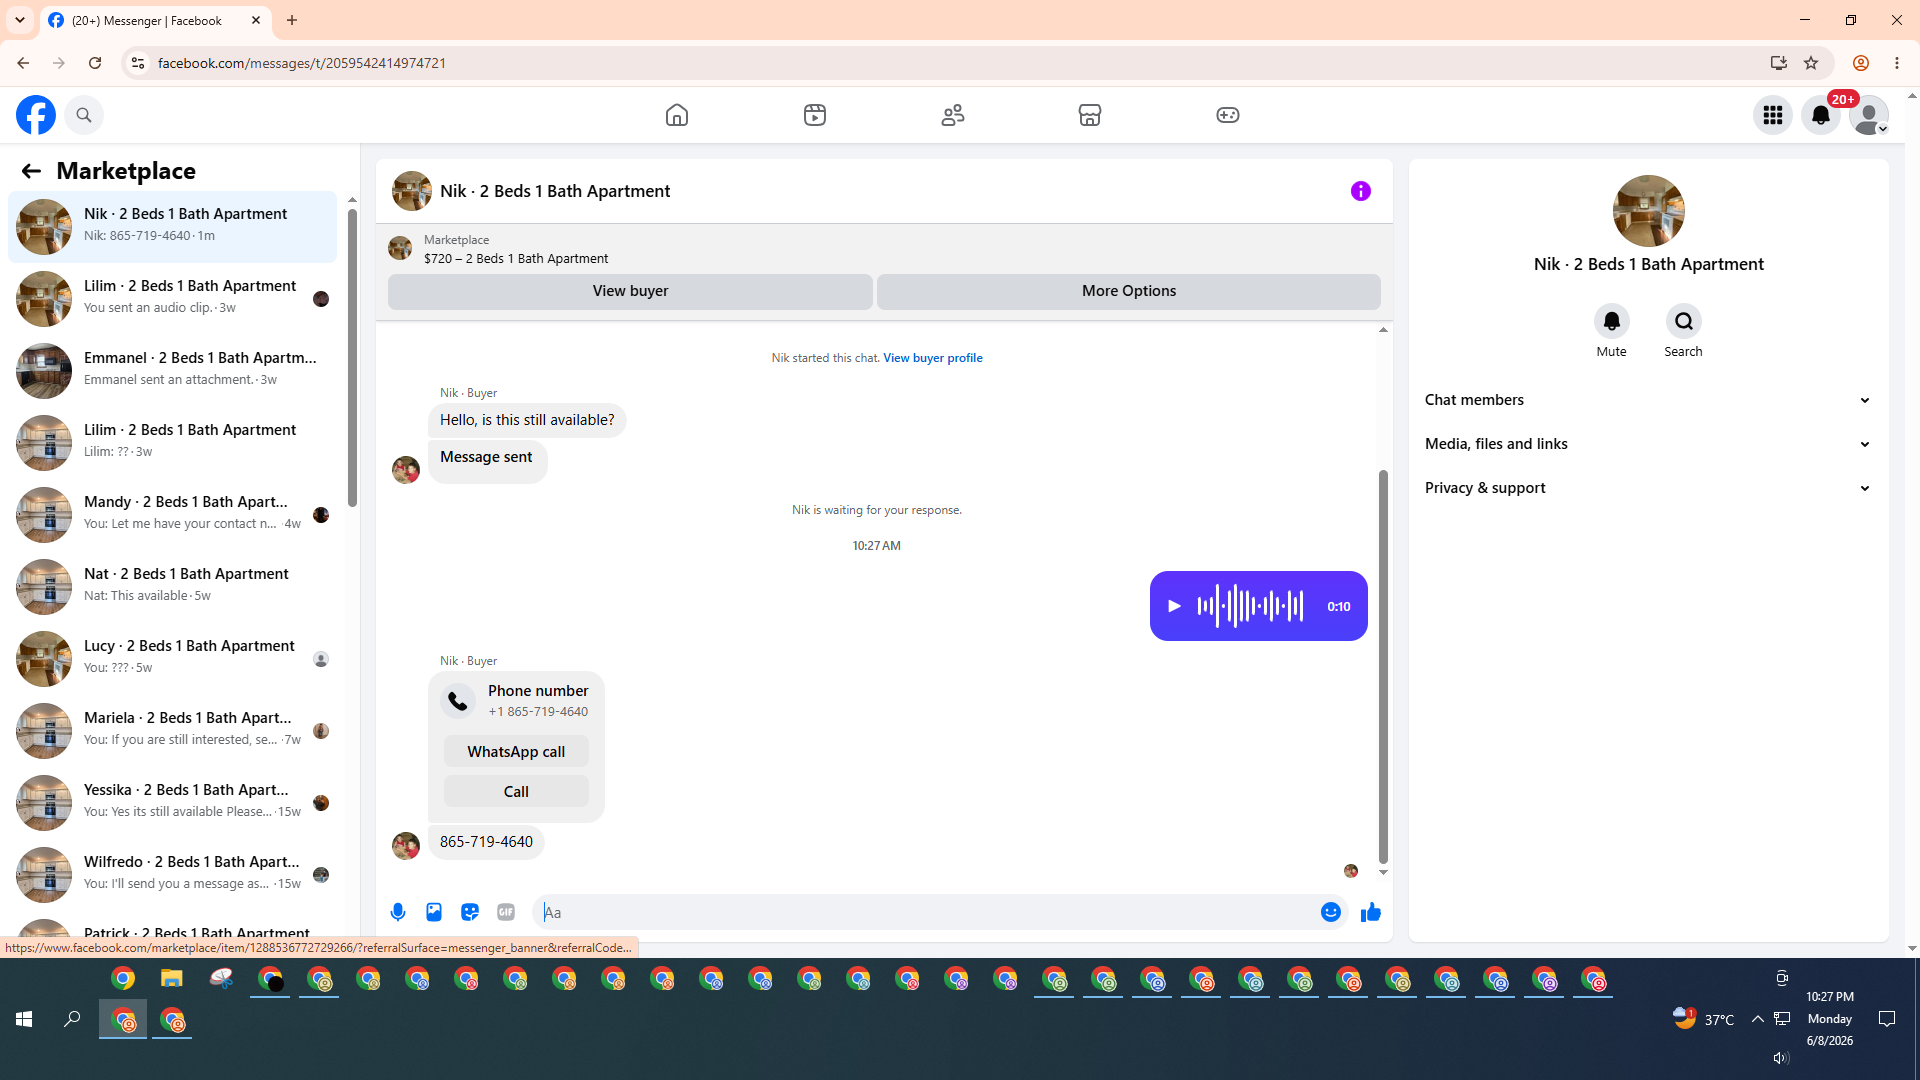Search within the conversation
1920x1080 pixels.
pyautogui.click(x=1684, y=321)
